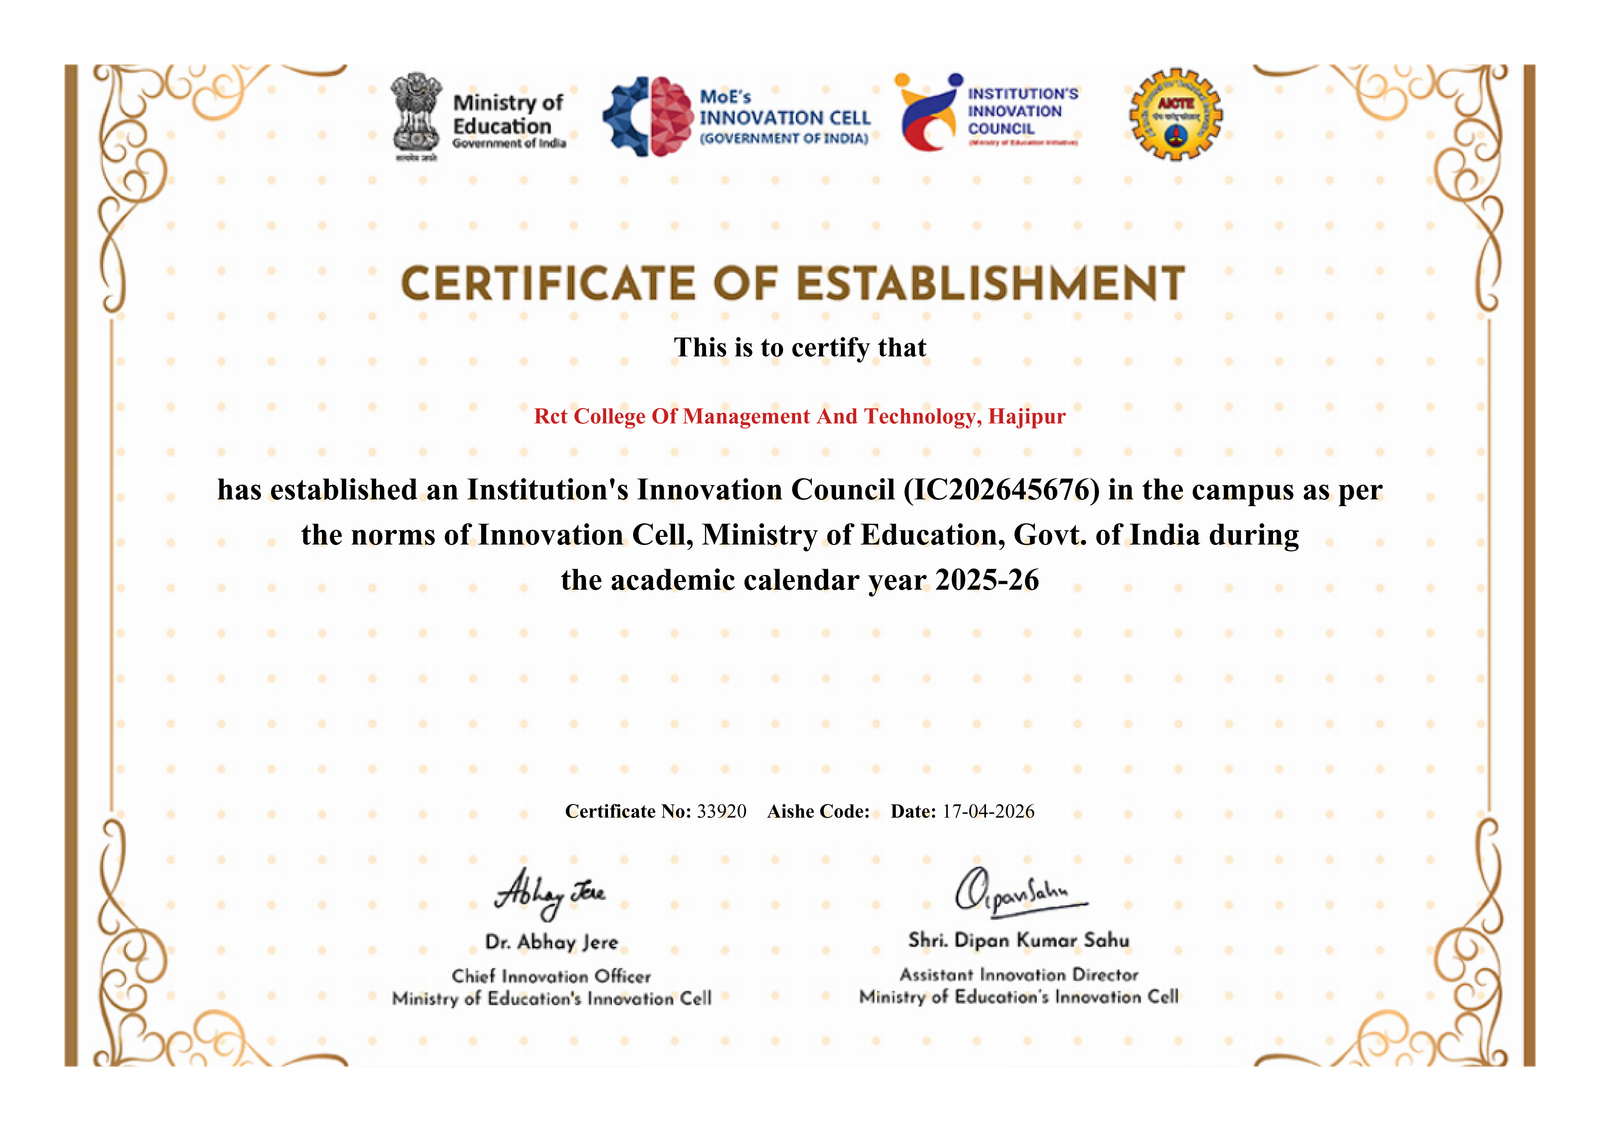Click the name Dr. Abhay Jere
This screenshot has height=1131, width=1600.
click(x=552, y=942)
